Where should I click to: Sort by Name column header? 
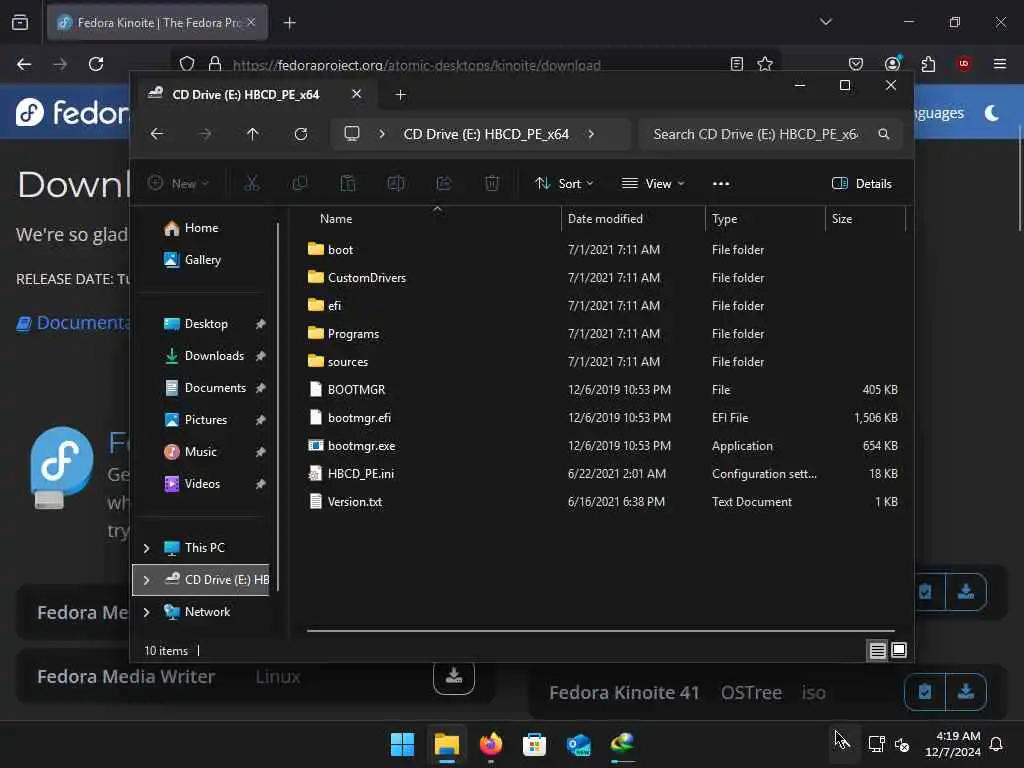click(x=434, y=219)
